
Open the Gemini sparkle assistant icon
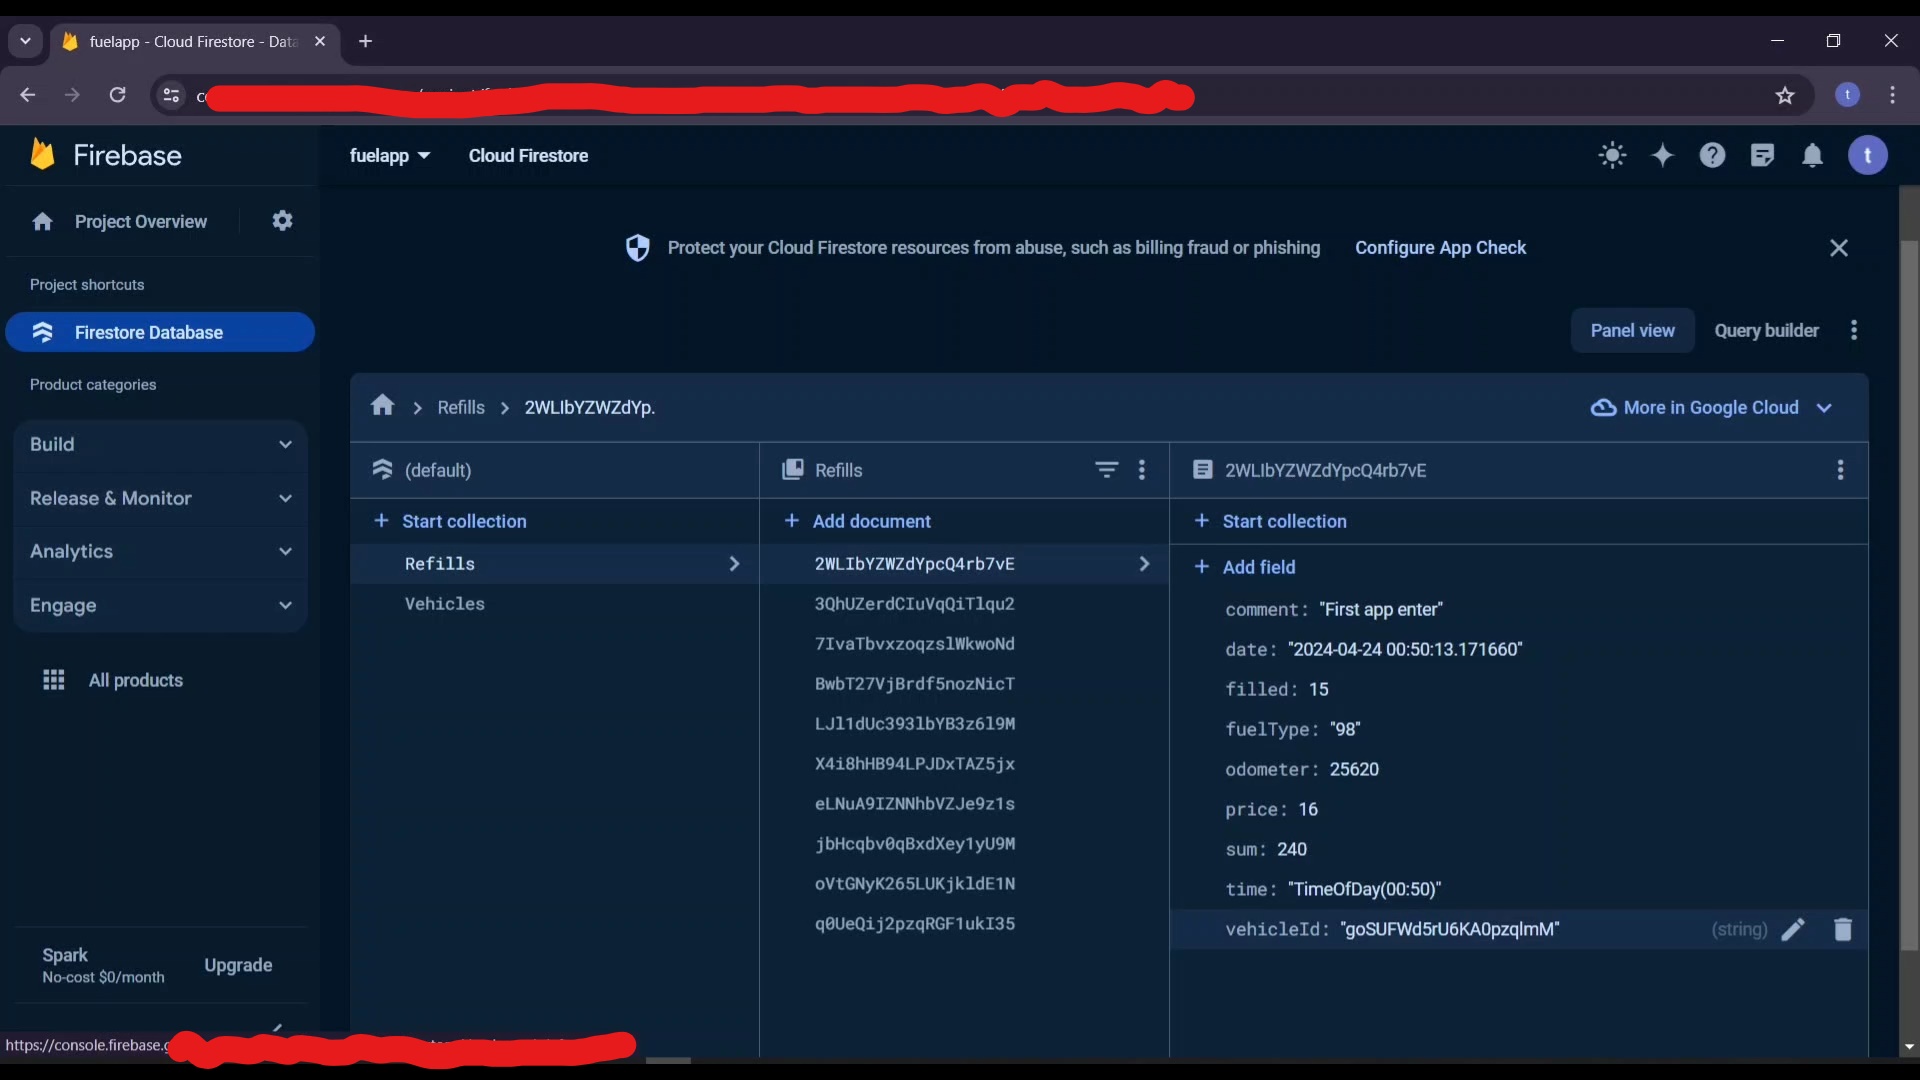coord(1662,155)
